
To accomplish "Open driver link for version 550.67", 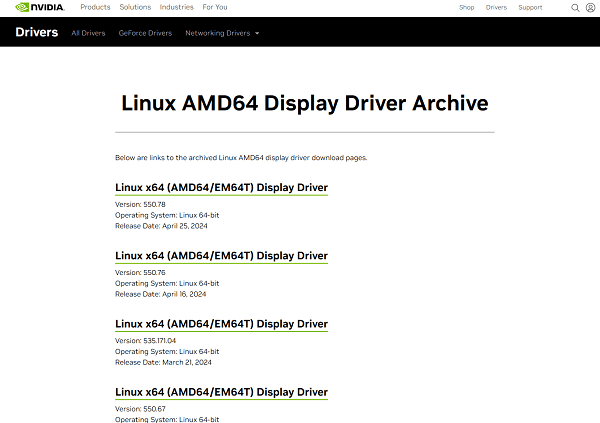I will pos(221,392).
